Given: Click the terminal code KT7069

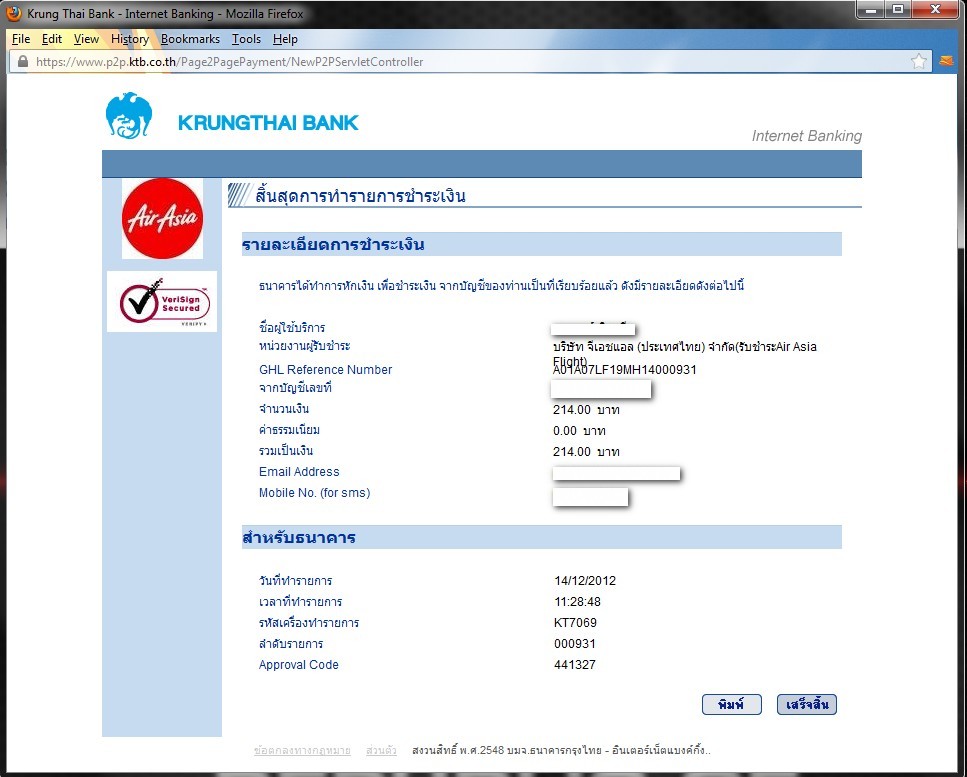Looking at the screenshot, I should click(575, 622).
